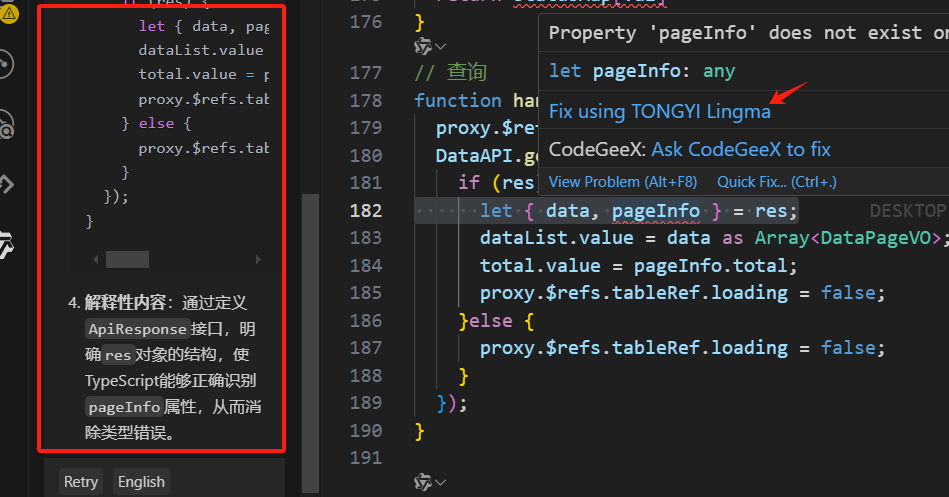
Task: Click the 'Ask CodeGeeX to fix' link
Action: pyautogui.click(x=741, y=150)
